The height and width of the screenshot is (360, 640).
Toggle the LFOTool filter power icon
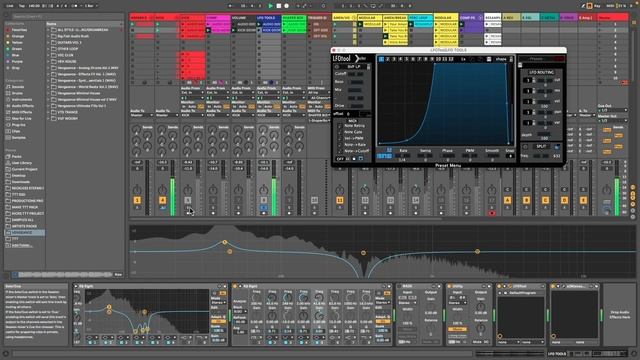[337, 67]
